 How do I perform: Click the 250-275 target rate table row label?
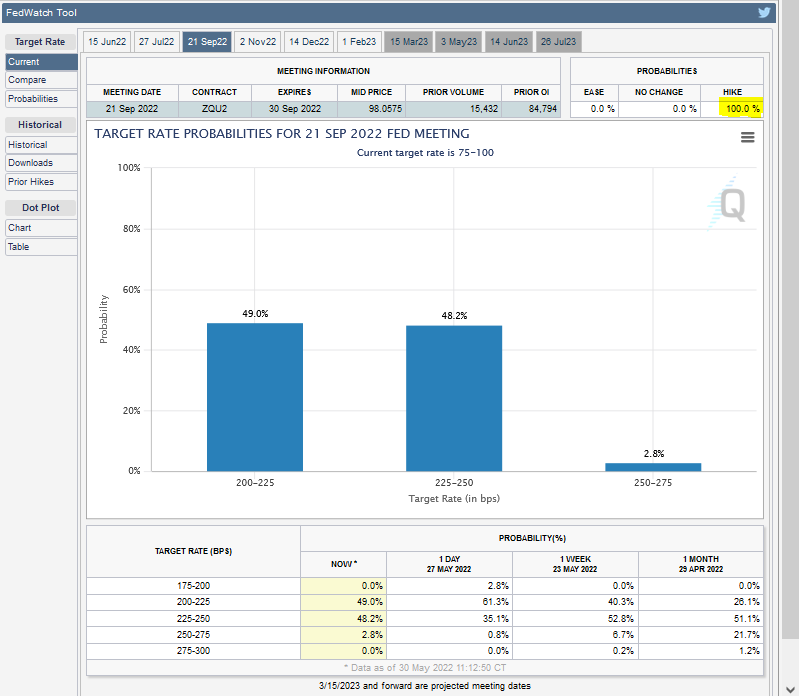coord(193,635)
